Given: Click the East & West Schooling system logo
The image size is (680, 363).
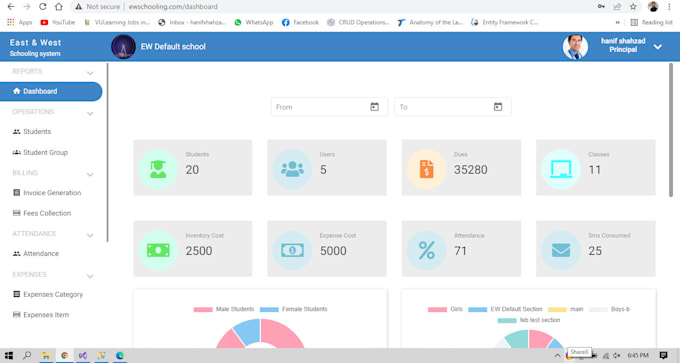Looking at the screenshot, I should tap(36, 47).
